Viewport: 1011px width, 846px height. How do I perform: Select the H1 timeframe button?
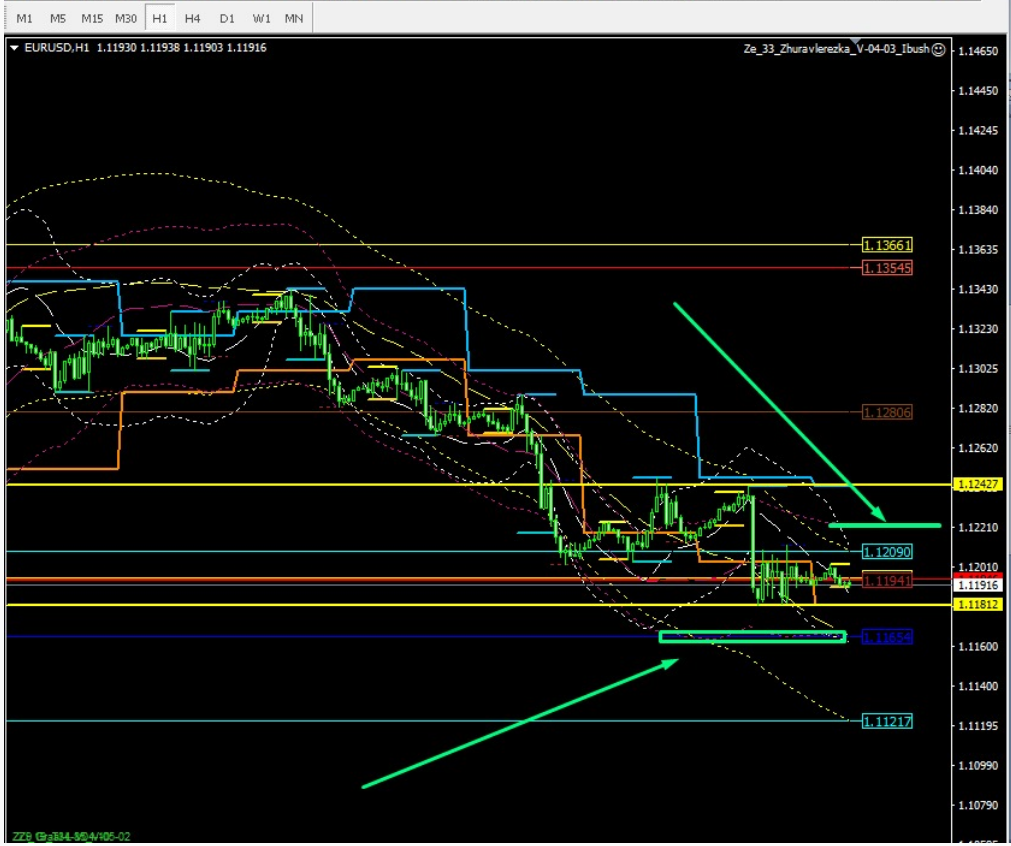click(x=159, y=18)
